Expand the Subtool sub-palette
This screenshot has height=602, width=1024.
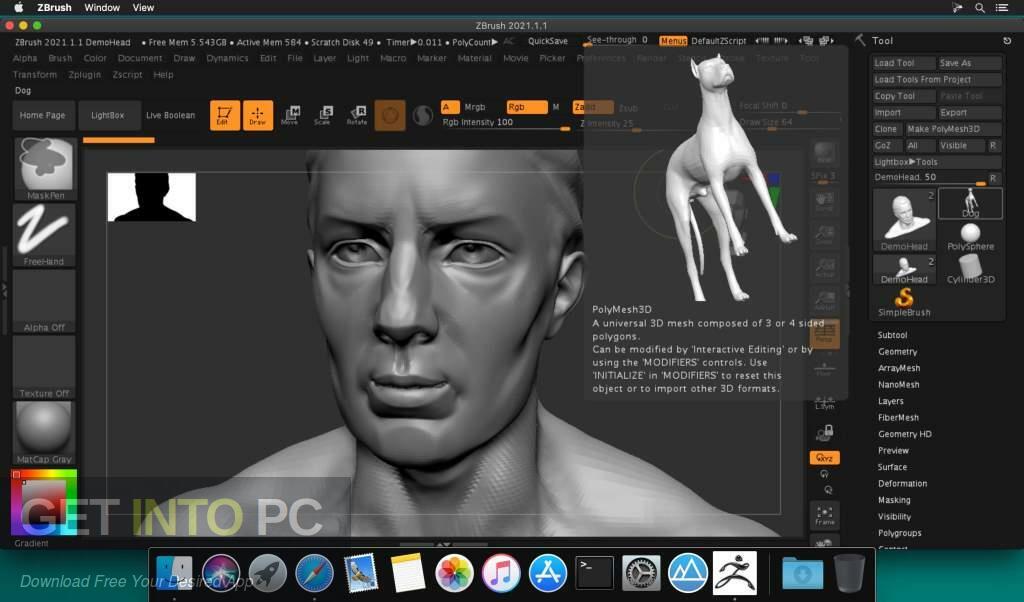(x=892, y=335)
